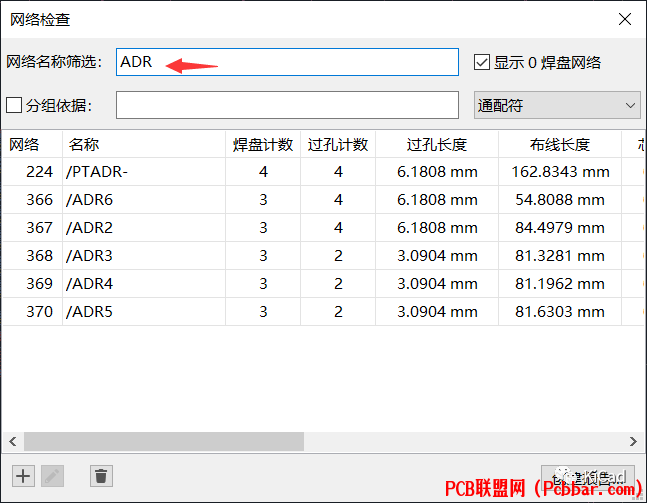Click the 81.3281 mm routing length cell

click(560, 256)
